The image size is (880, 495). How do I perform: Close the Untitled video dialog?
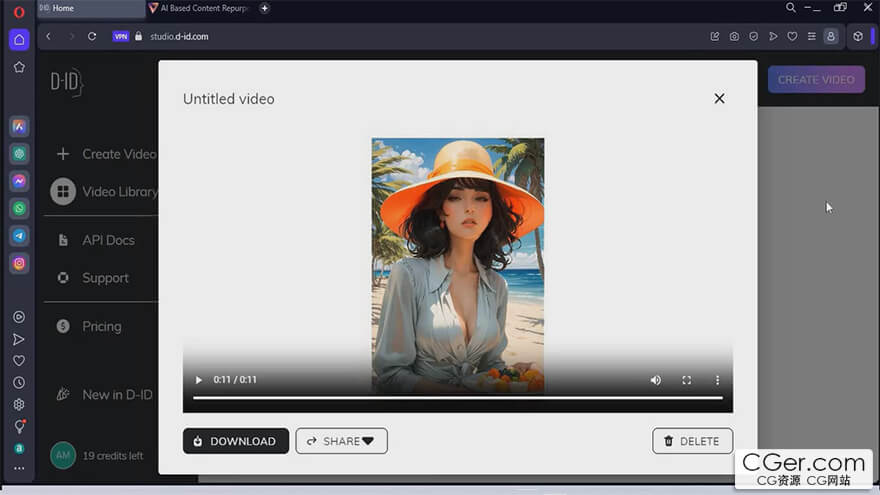719,98
